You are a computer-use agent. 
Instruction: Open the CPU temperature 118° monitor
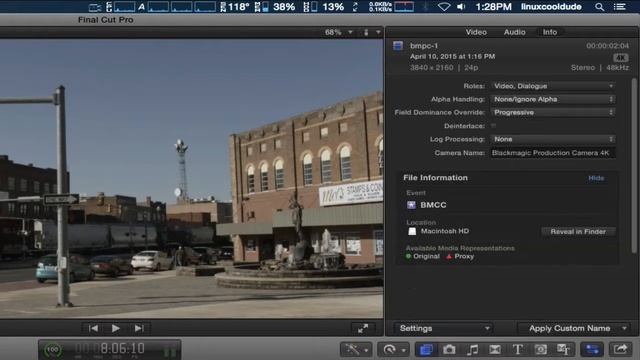pyautogui.click(x=235, y=7)
